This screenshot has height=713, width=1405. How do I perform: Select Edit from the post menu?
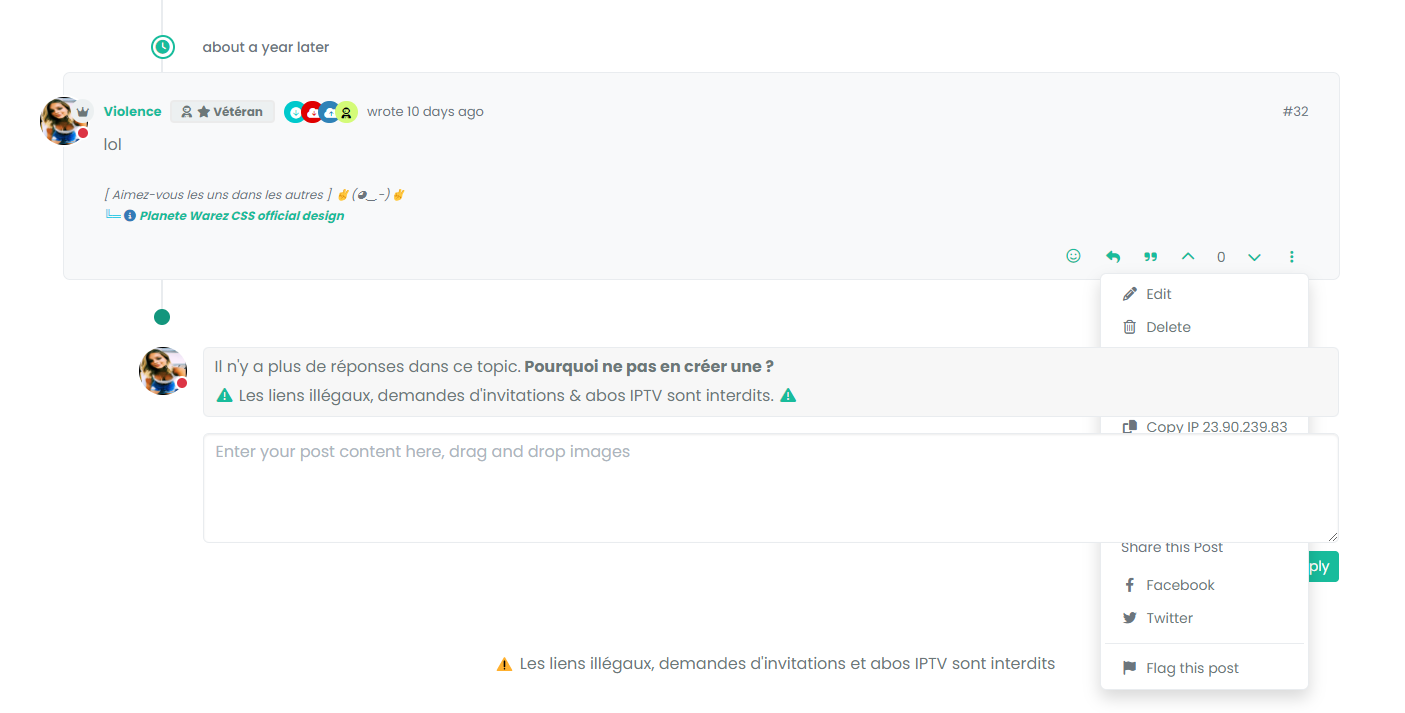click(1158, 294)
